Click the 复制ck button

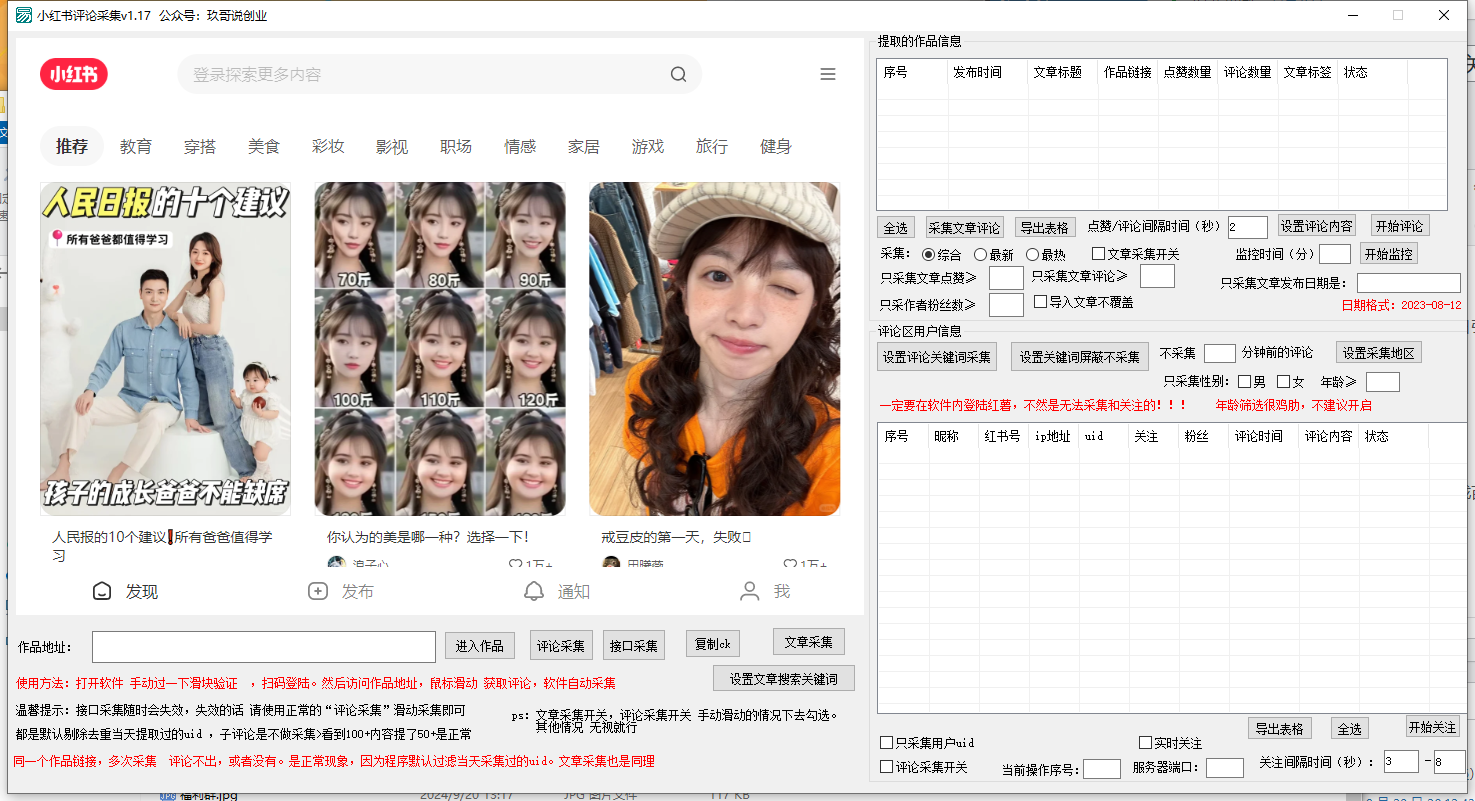point(713,643)
